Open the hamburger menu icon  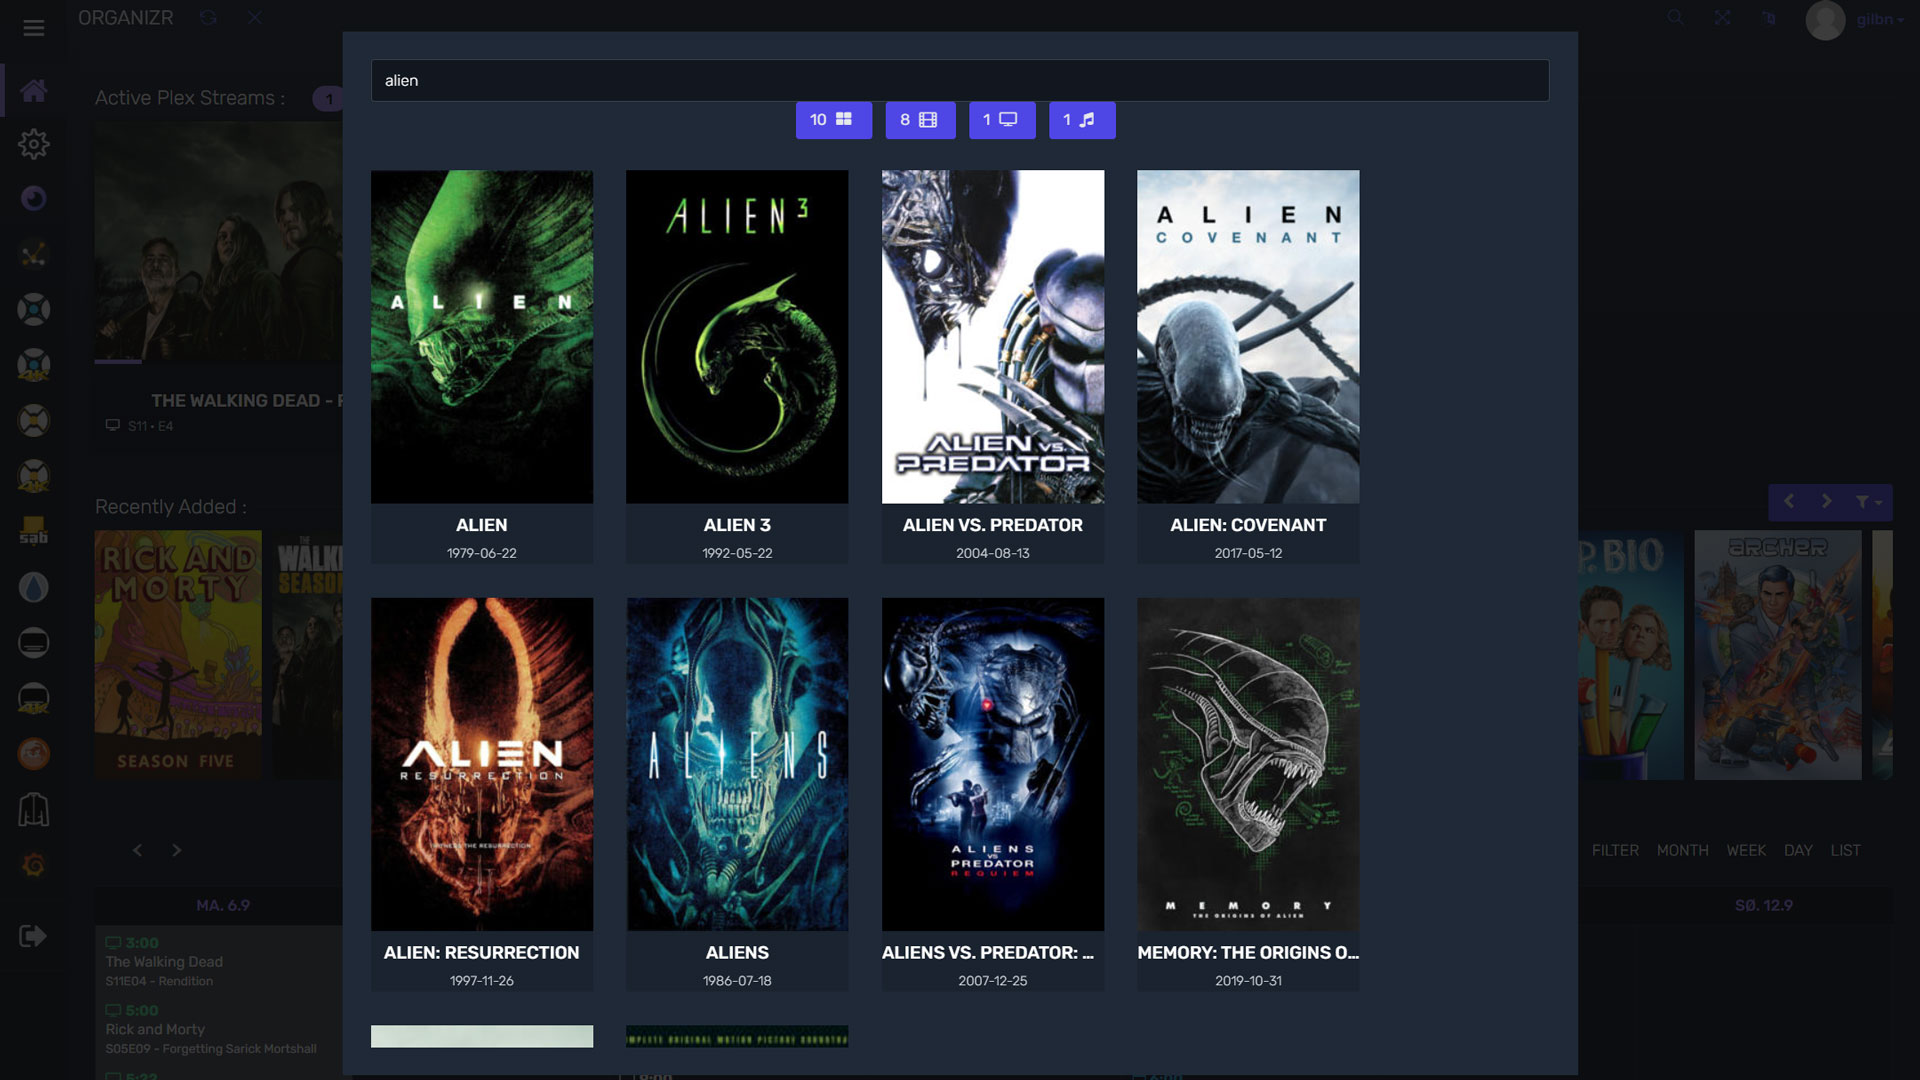[x=33, y=28]
